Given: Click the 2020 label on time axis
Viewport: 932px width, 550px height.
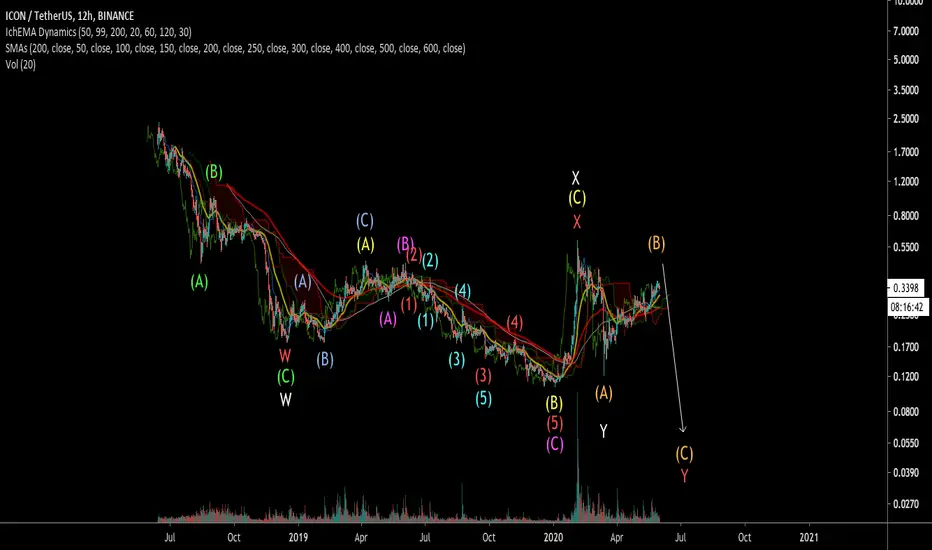Looking at the screenshot, I should point(553,538).
